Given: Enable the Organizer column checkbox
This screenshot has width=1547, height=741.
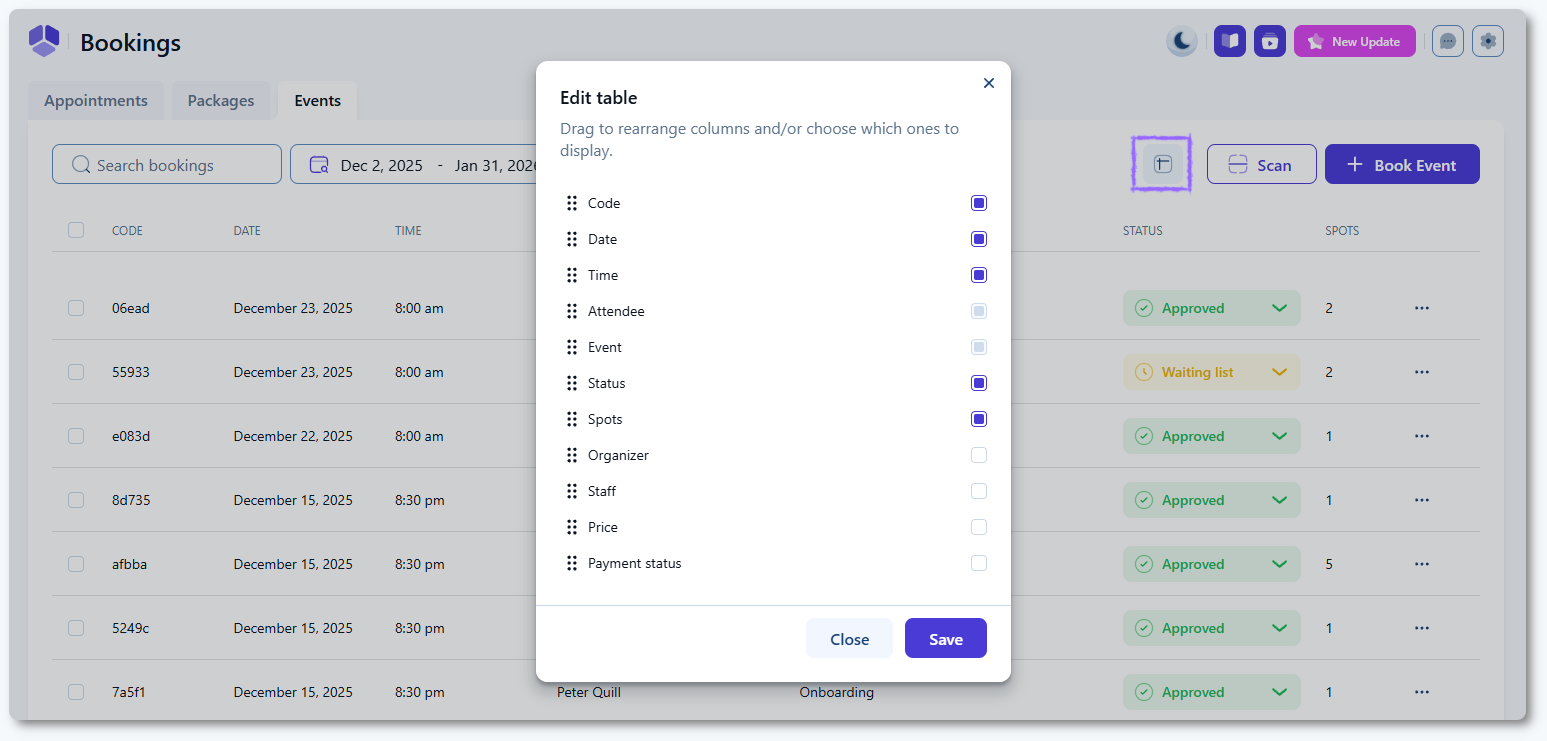Looking at the screenshot, I should point(979,455).
